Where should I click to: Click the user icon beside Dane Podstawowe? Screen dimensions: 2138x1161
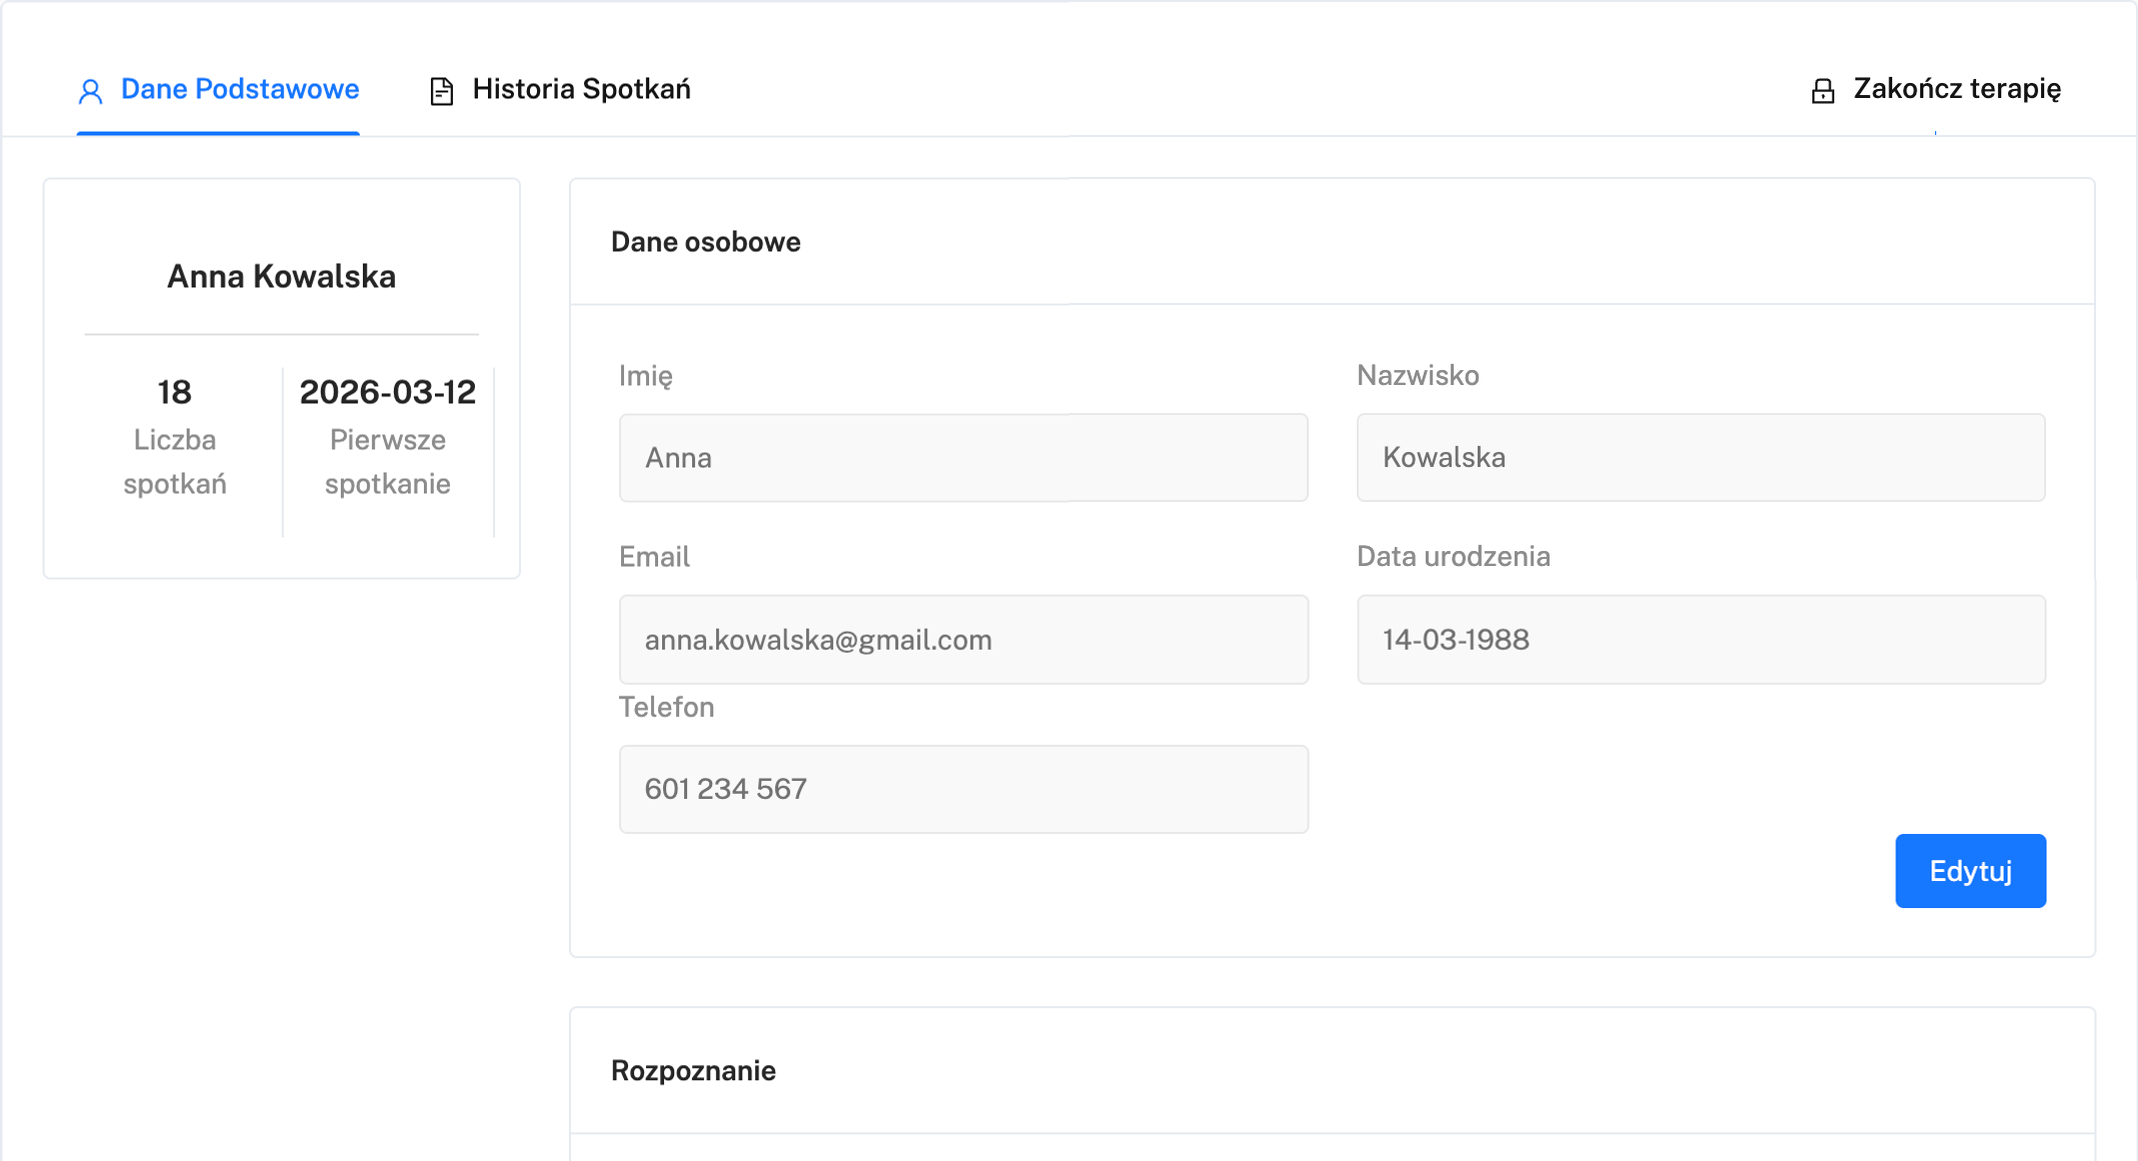[91, 91]
